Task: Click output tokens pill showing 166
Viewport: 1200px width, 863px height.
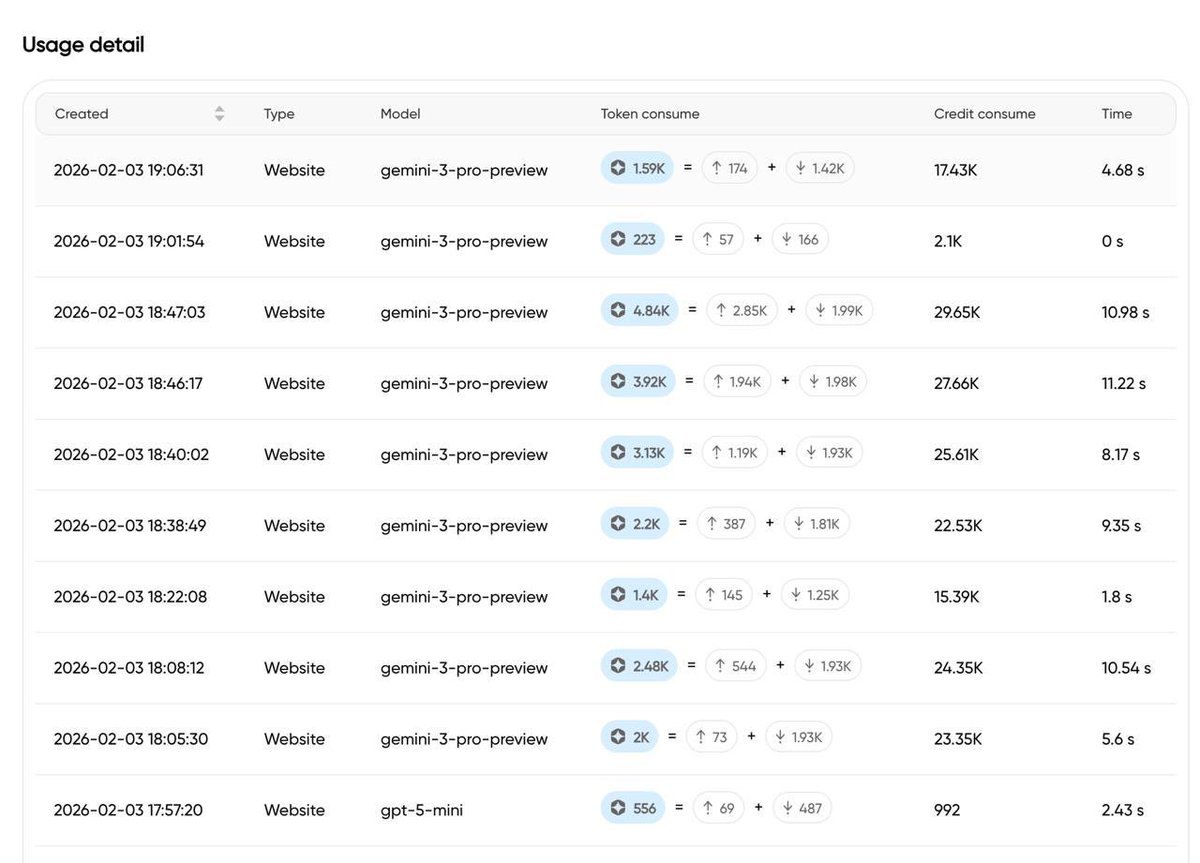Action: (800, 239)
